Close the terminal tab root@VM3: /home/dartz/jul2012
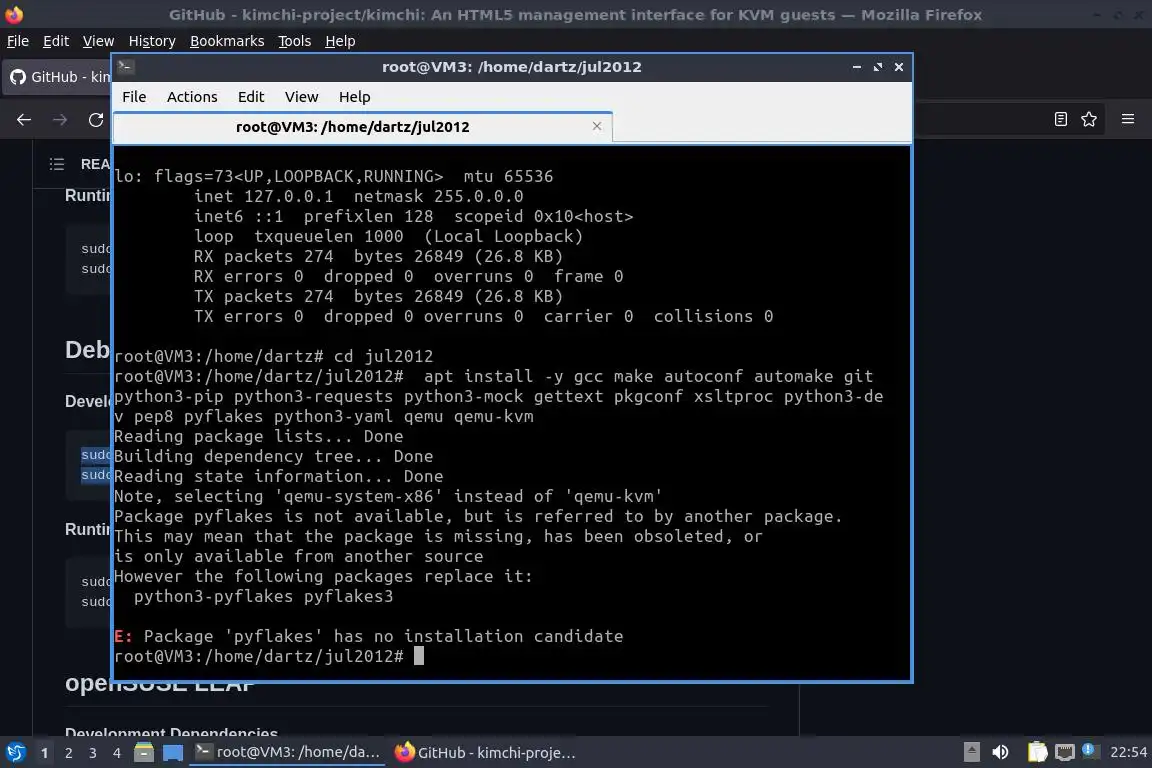This screenshot has height=768, width=1152. [x=597, y=126]
